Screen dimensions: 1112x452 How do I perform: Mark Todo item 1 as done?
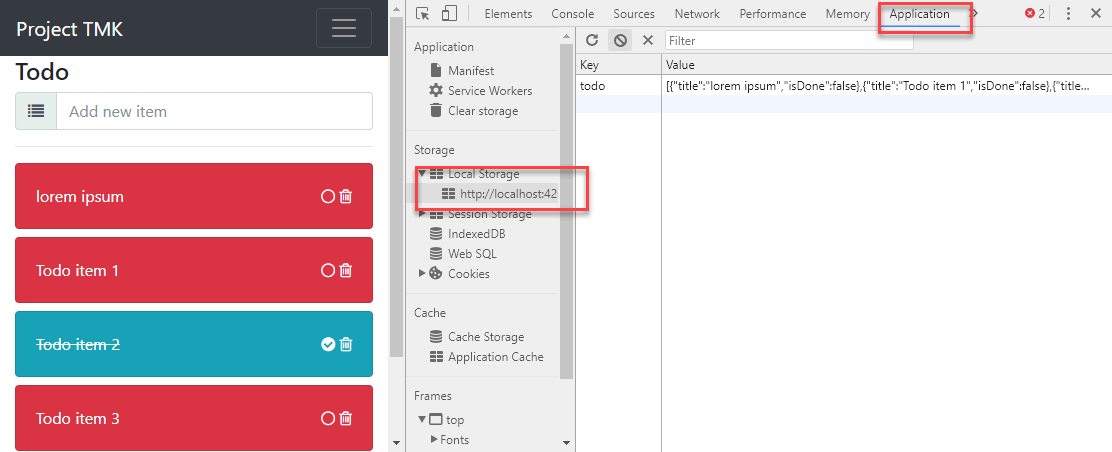click(327, 271)
